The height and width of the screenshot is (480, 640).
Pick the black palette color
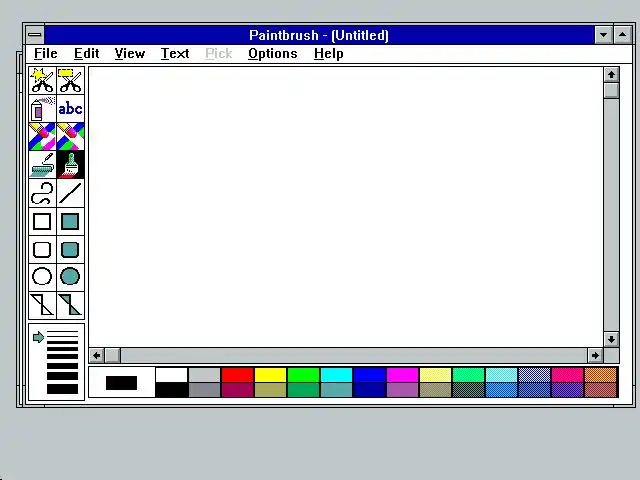tap(171, 390)
